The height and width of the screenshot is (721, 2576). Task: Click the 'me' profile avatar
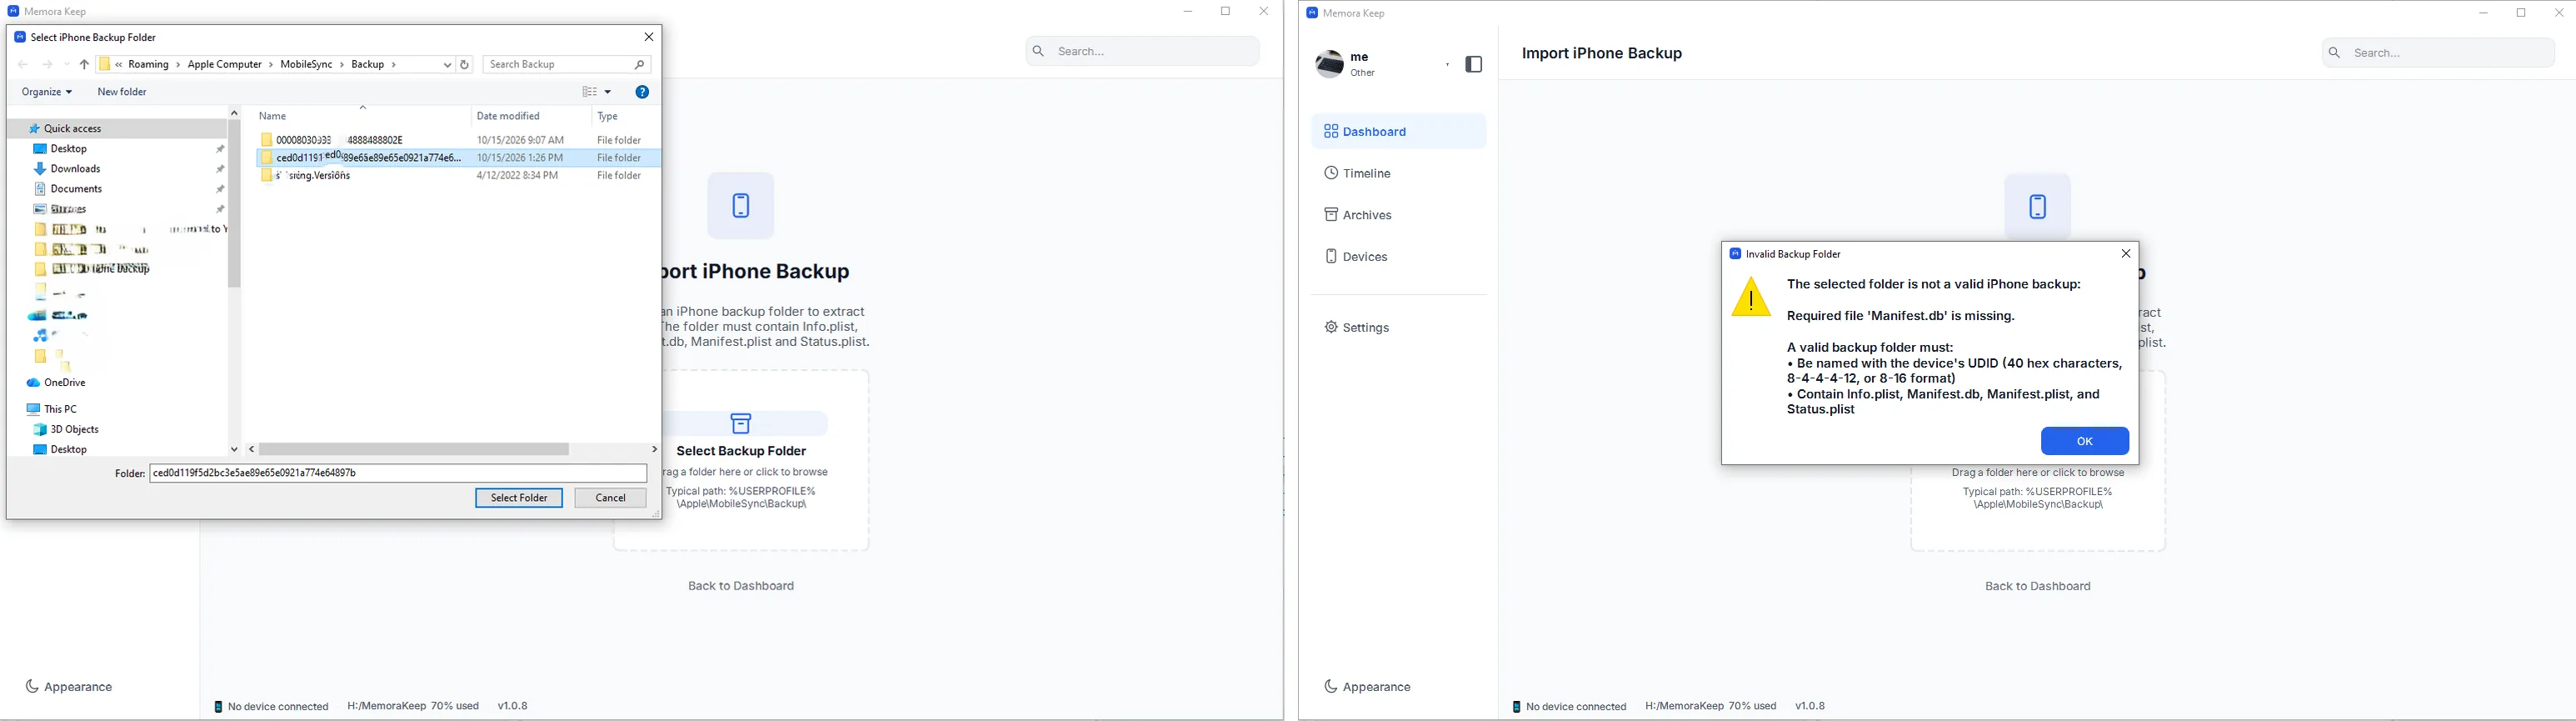pyautogui.click(x=1329, y=64)
